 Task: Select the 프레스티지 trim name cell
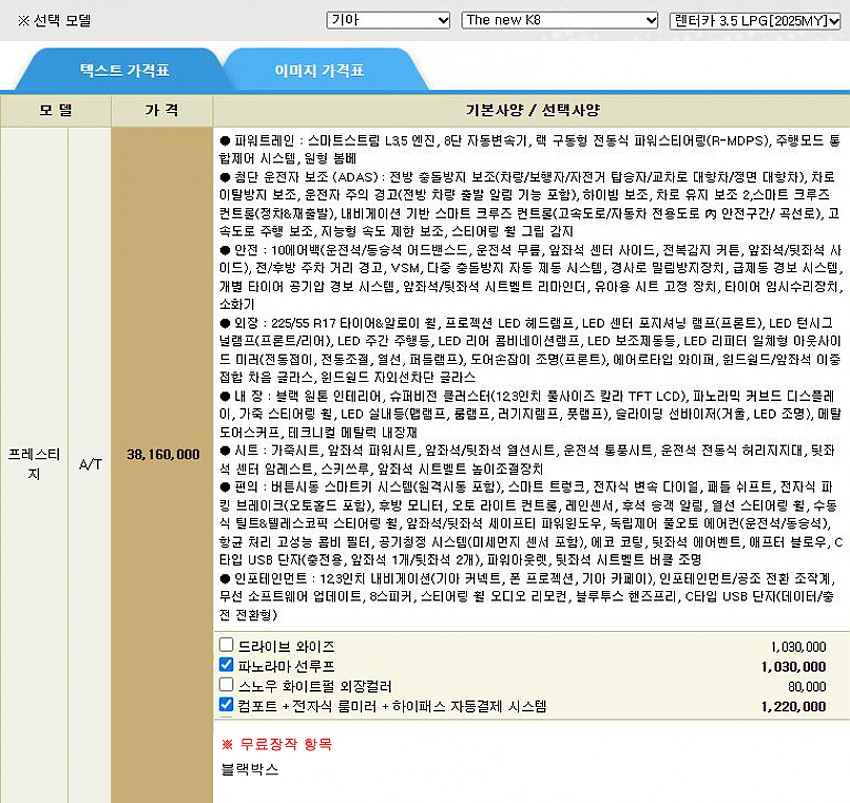coord(35,463)
